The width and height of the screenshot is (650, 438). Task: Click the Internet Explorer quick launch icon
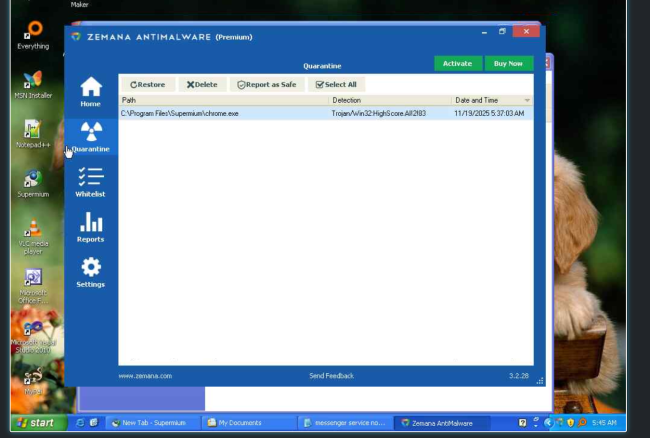(80, 423)
